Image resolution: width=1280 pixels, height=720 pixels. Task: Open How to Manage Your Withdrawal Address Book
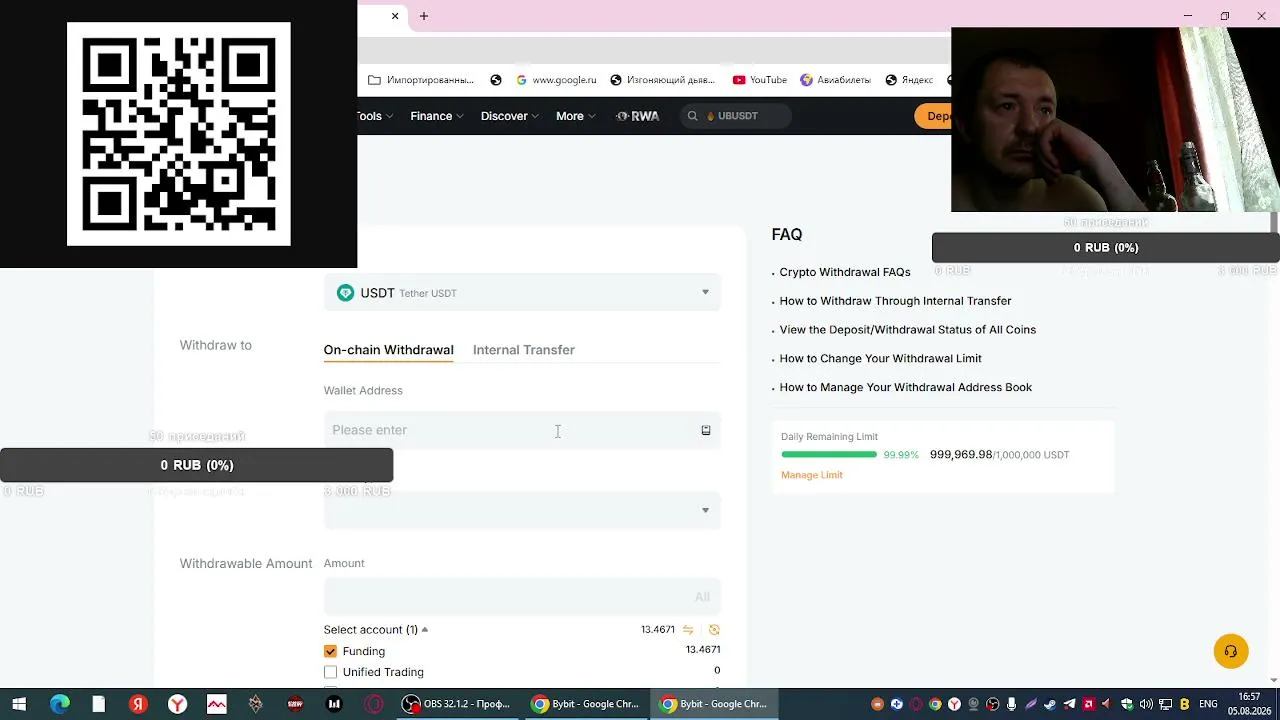tap(906, 387)
